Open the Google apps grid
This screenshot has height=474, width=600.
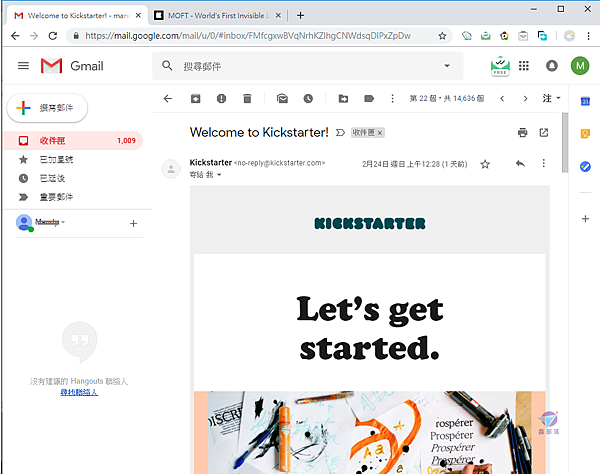click(523, 66)
